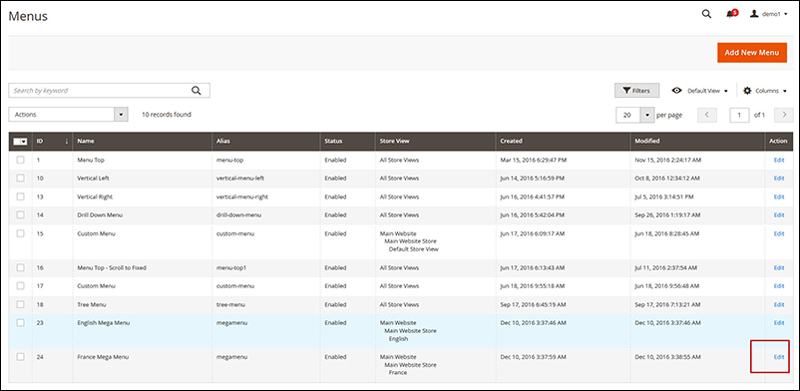
Task: Sort by the Created column header
Action: [563, 141]
